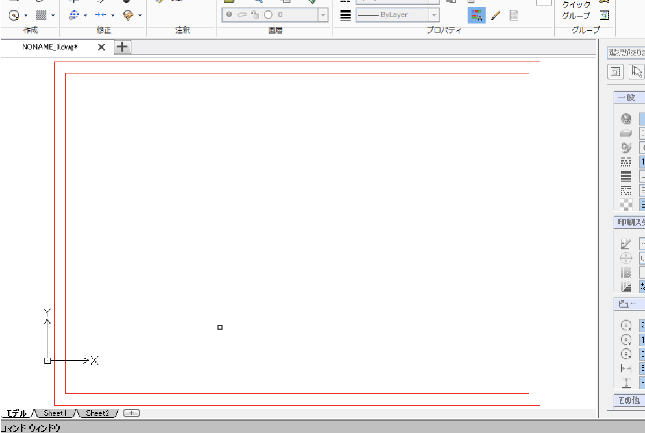Open the break tool dropdown arrow
Image resolution: width=645 pixels, height=433 pixels.
[113, 15]
